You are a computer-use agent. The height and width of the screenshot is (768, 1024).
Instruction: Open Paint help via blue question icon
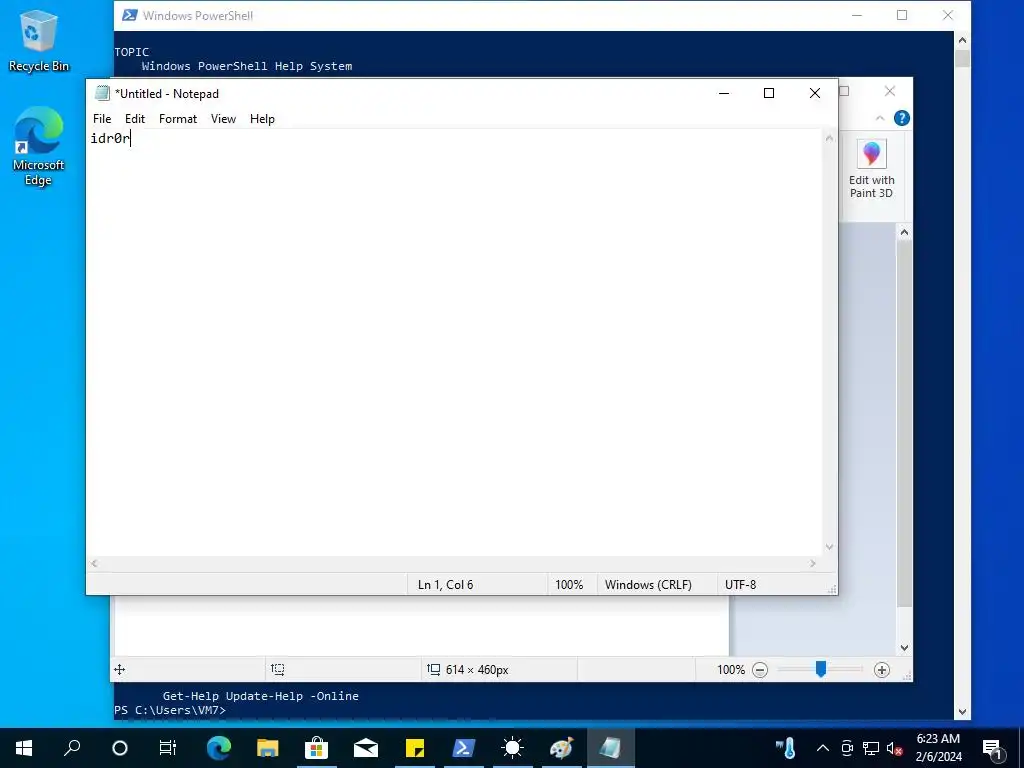tap(902, 118)
